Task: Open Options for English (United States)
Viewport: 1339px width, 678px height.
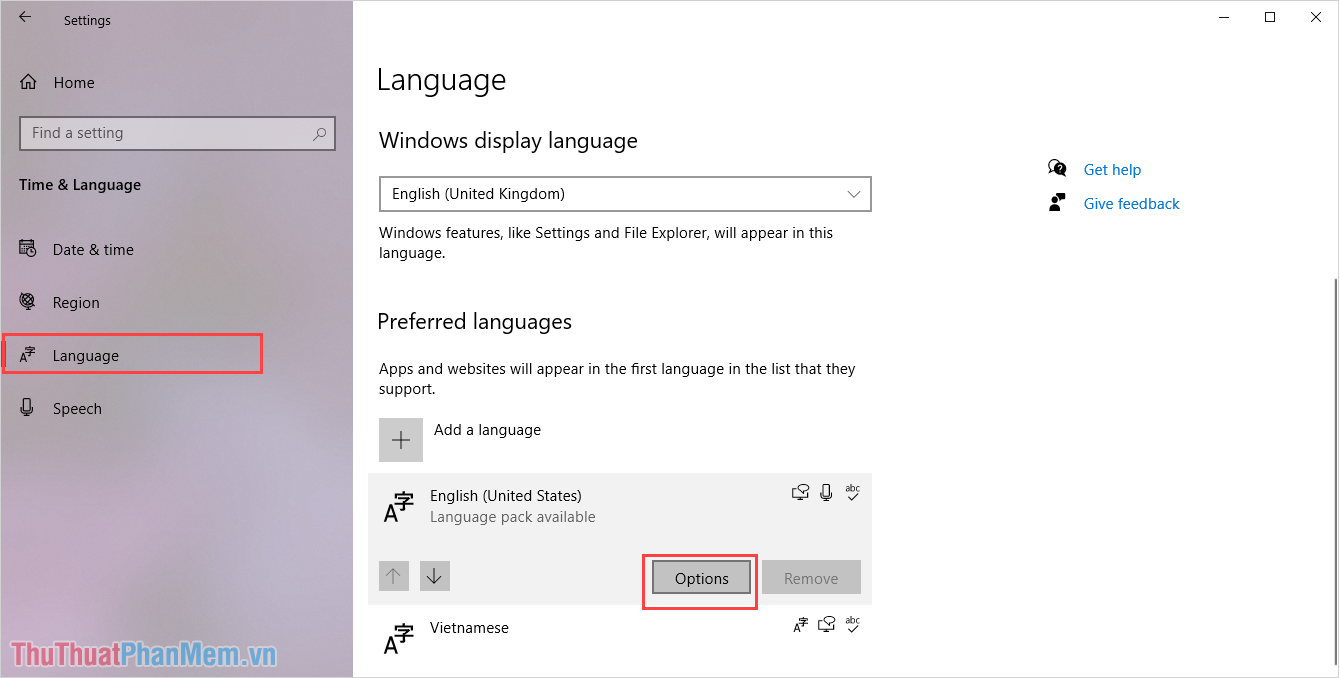Action: tap(700, 578)
